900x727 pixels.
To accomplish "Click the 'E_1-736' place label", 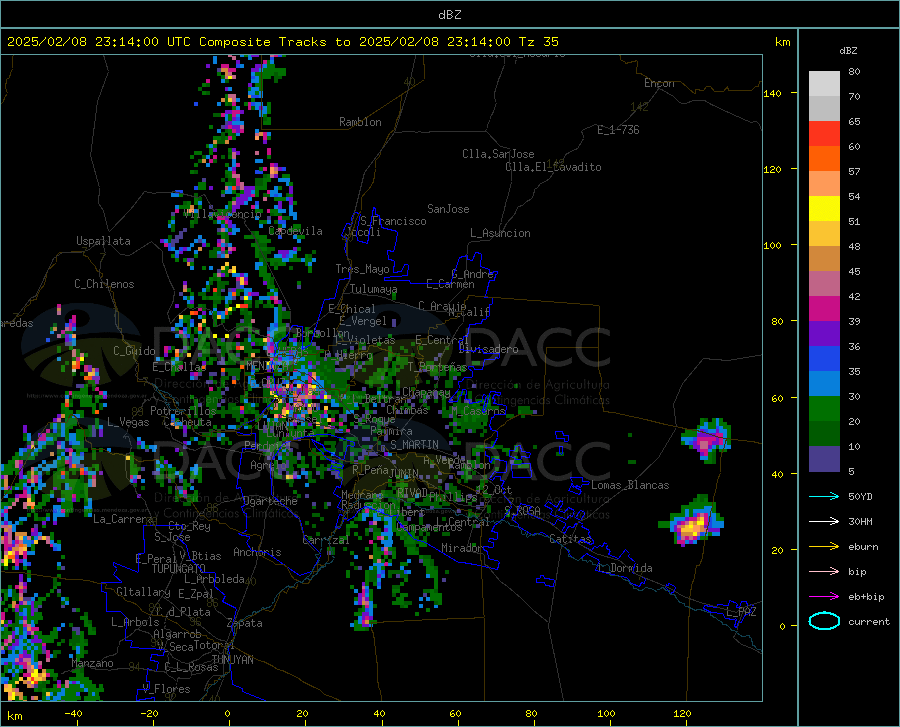I will 618,130.
